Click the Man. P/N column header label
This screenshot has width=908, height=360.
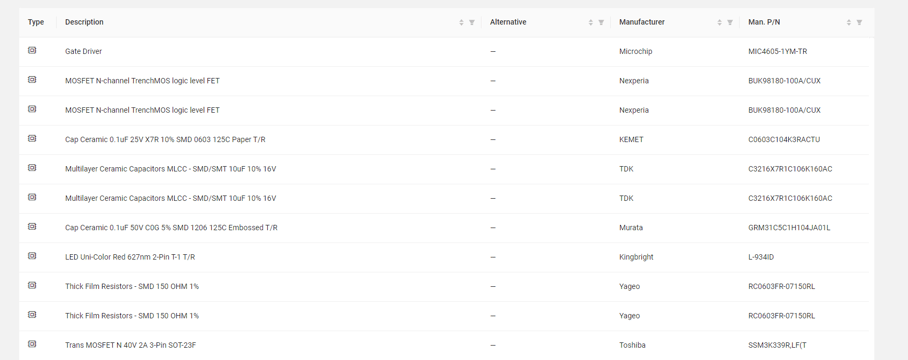764,22
